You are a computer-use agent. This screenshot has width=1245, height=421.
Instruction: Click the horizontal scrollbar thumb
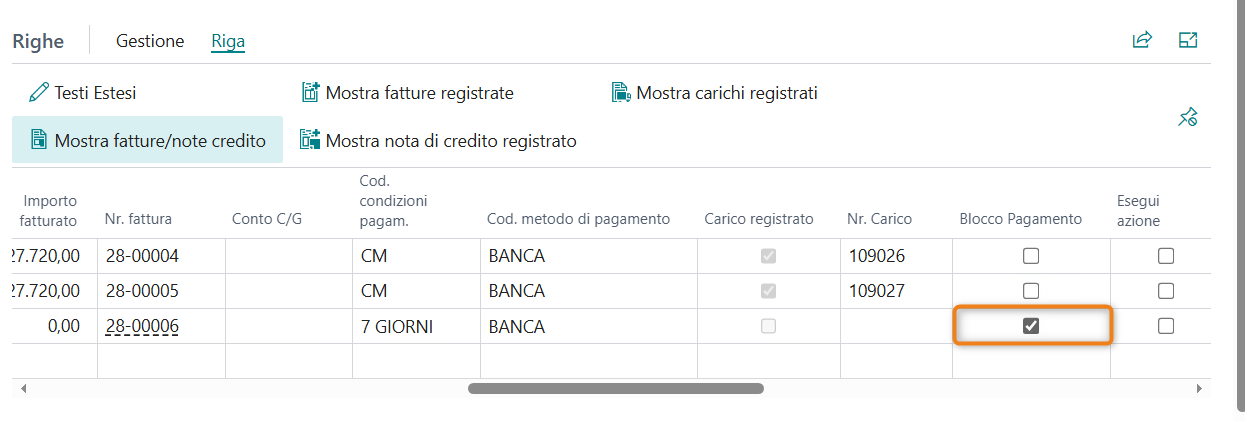pyautogui.click(x=615, y=388)
